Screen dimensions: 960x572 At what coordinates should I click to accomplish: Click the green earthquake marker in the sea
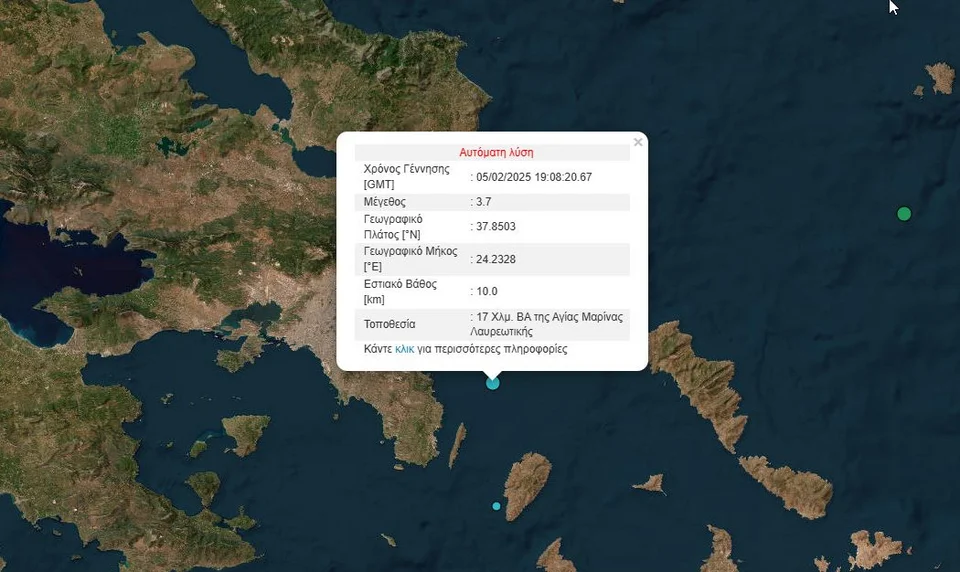[x=904, y=213]
